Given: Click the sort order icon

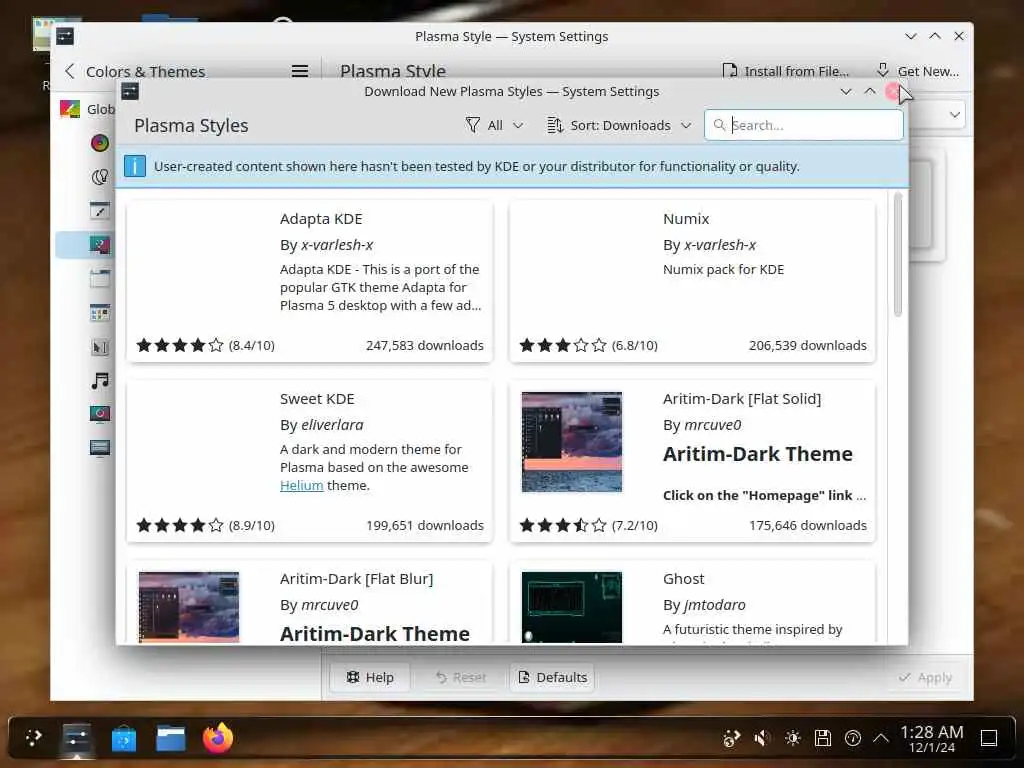Looking at the screenshot, I should point(555,125).
